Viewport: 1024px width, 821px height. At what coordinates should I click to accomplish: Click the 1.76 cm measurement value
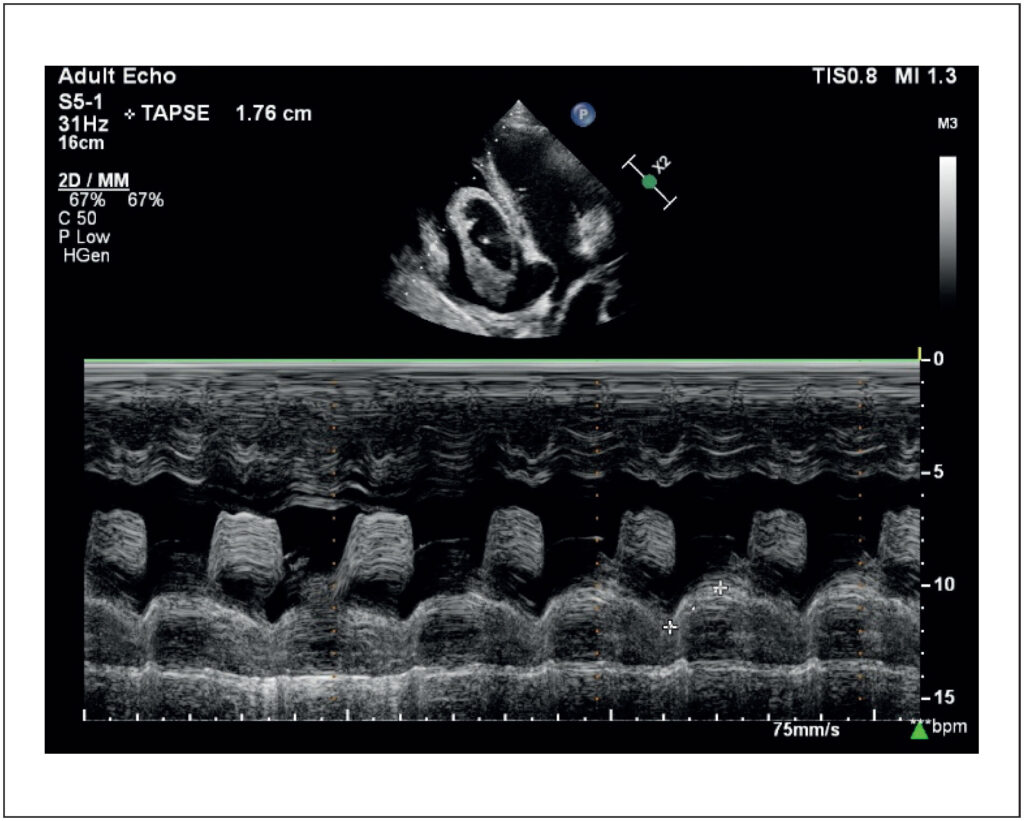click(x=274, y=114)
